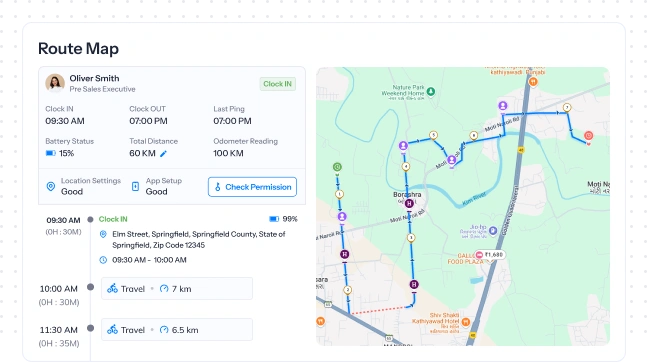Click the App Setup phone icon
This screenshot has height=362, width=647.
[135, 187]
